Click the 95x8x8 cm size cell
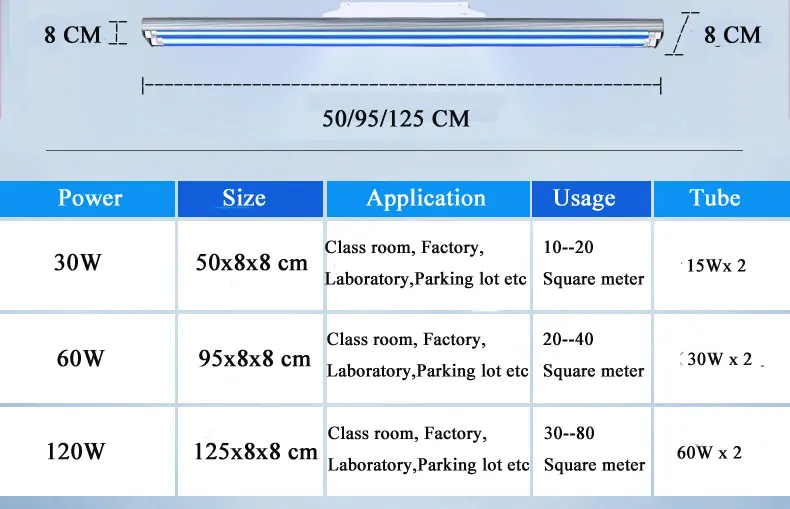 (x=254, y=358)
